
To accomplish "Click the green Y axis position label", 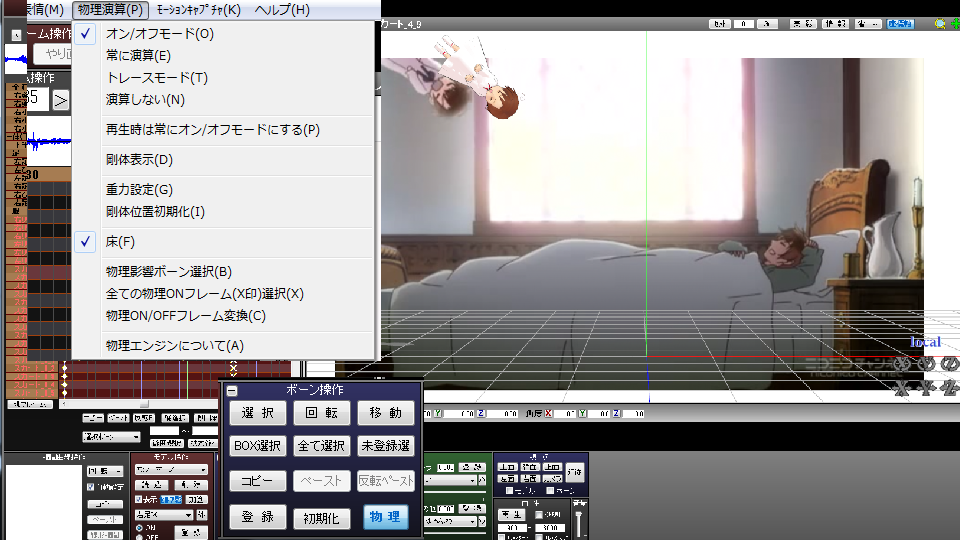I will (x=438, y=414).
